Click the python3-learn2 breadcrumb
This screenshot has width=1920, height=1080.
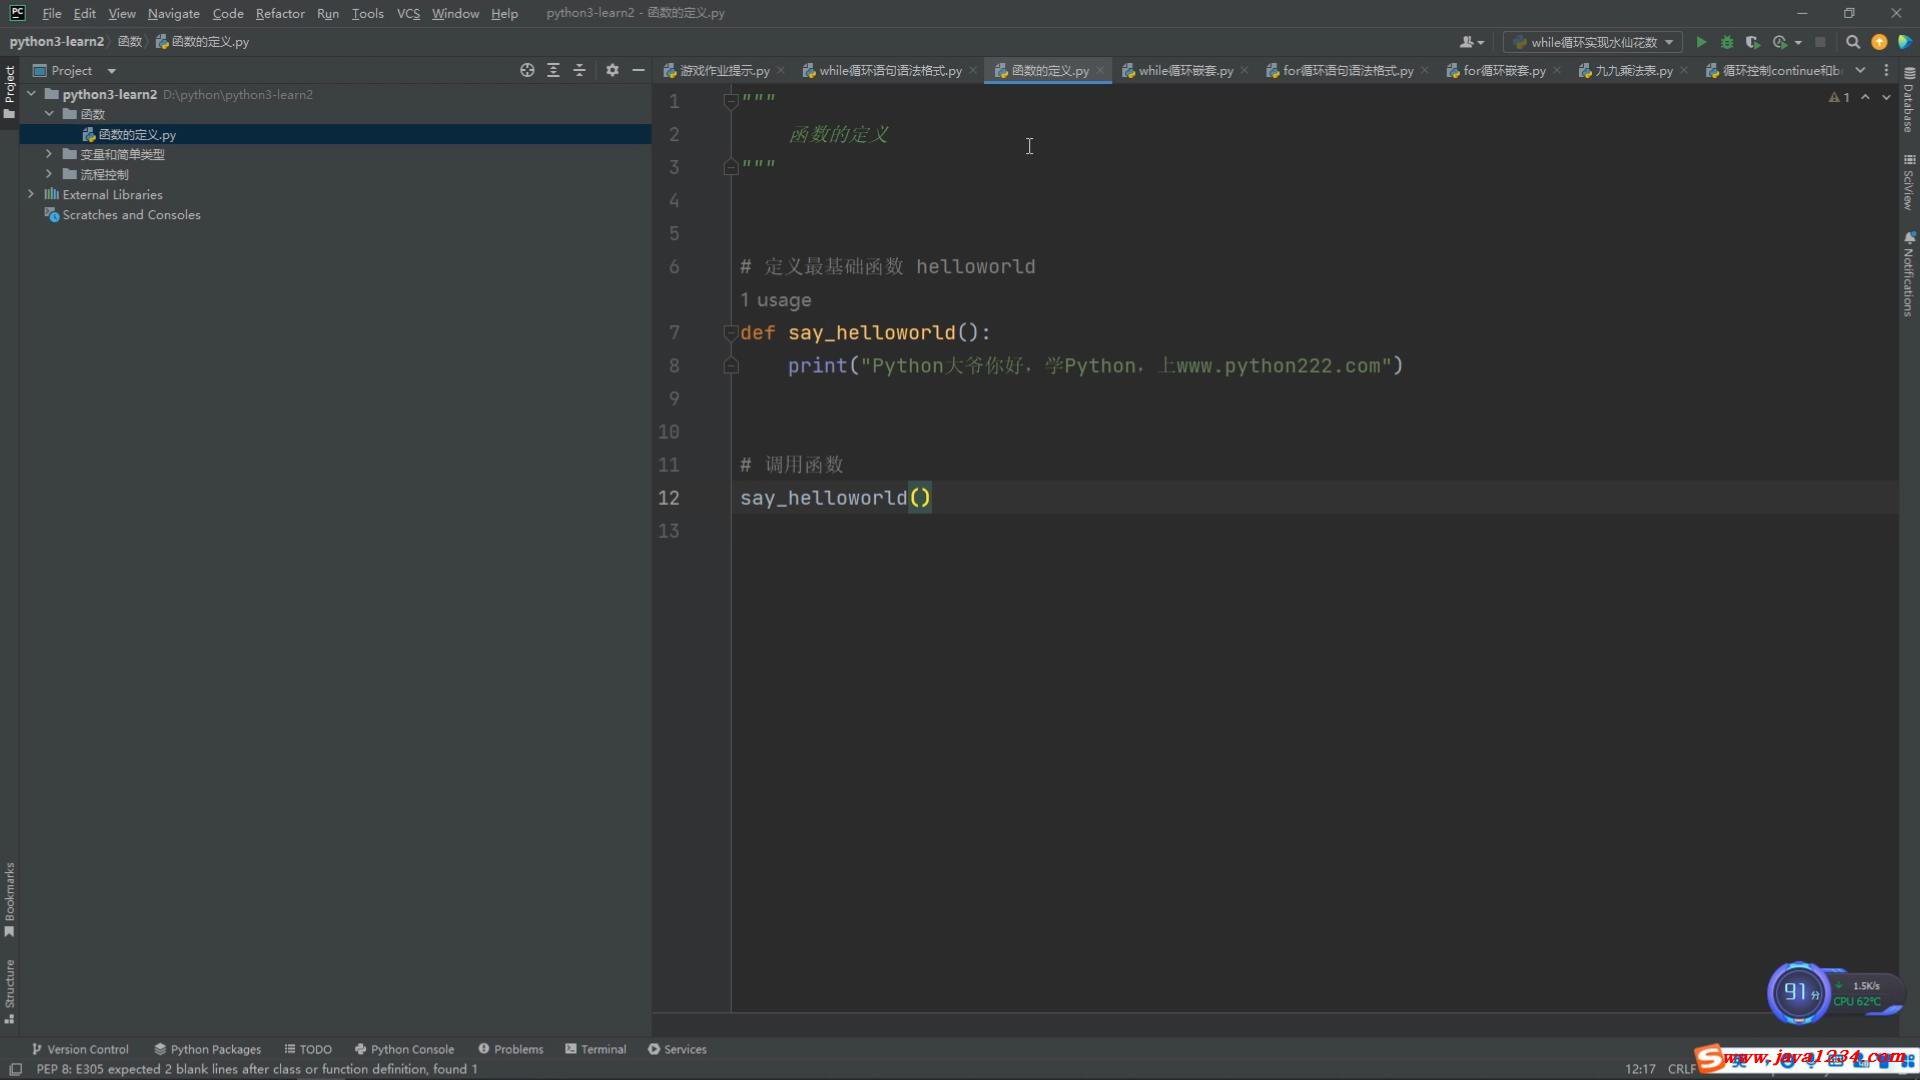click(57, 41)
